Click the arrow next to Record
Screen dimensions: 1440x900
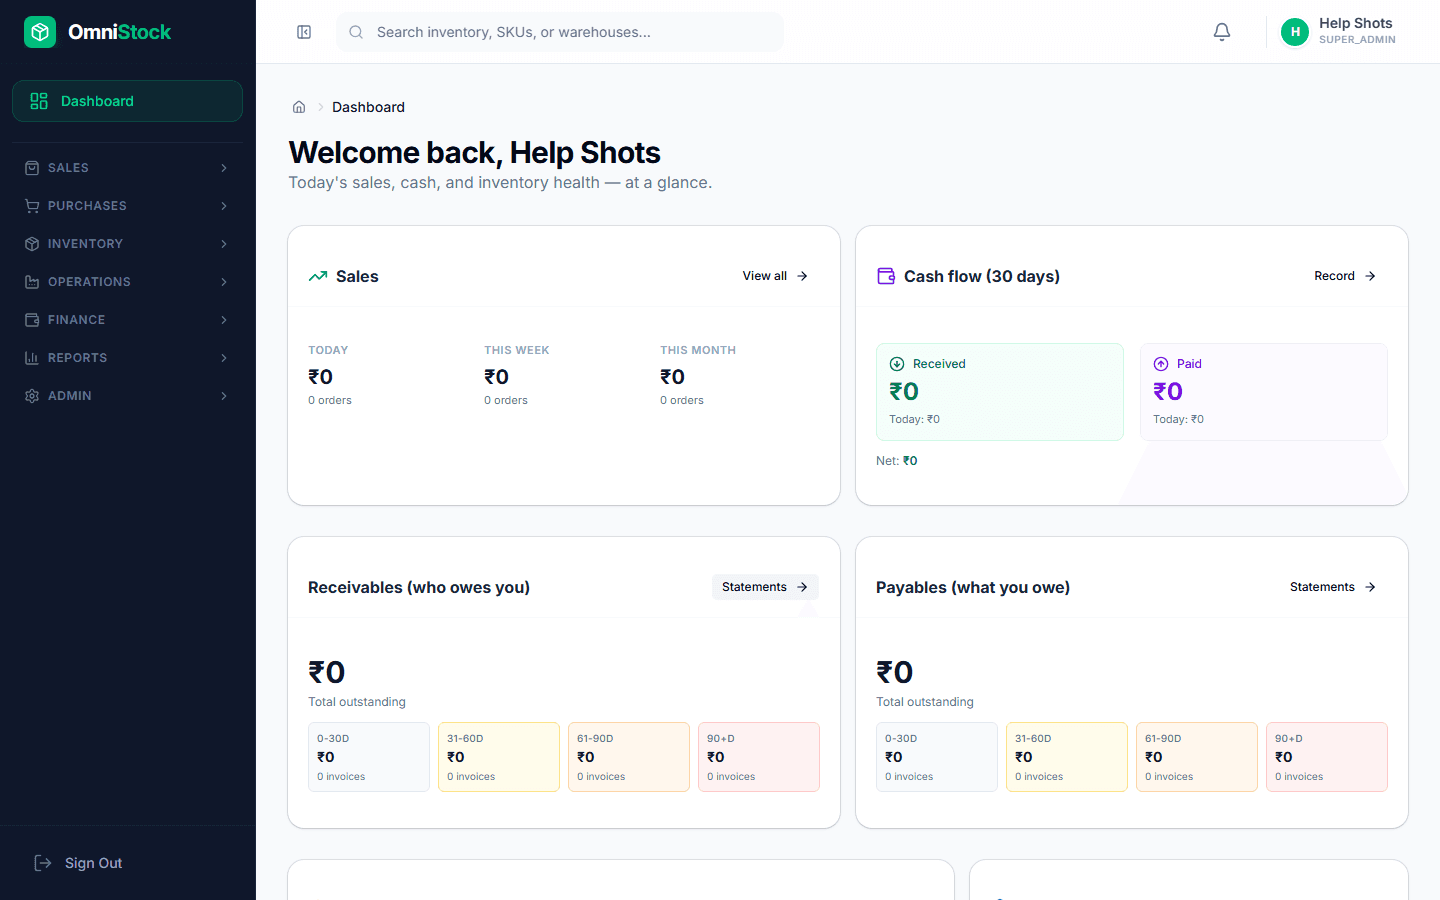tap(1370, 276)
